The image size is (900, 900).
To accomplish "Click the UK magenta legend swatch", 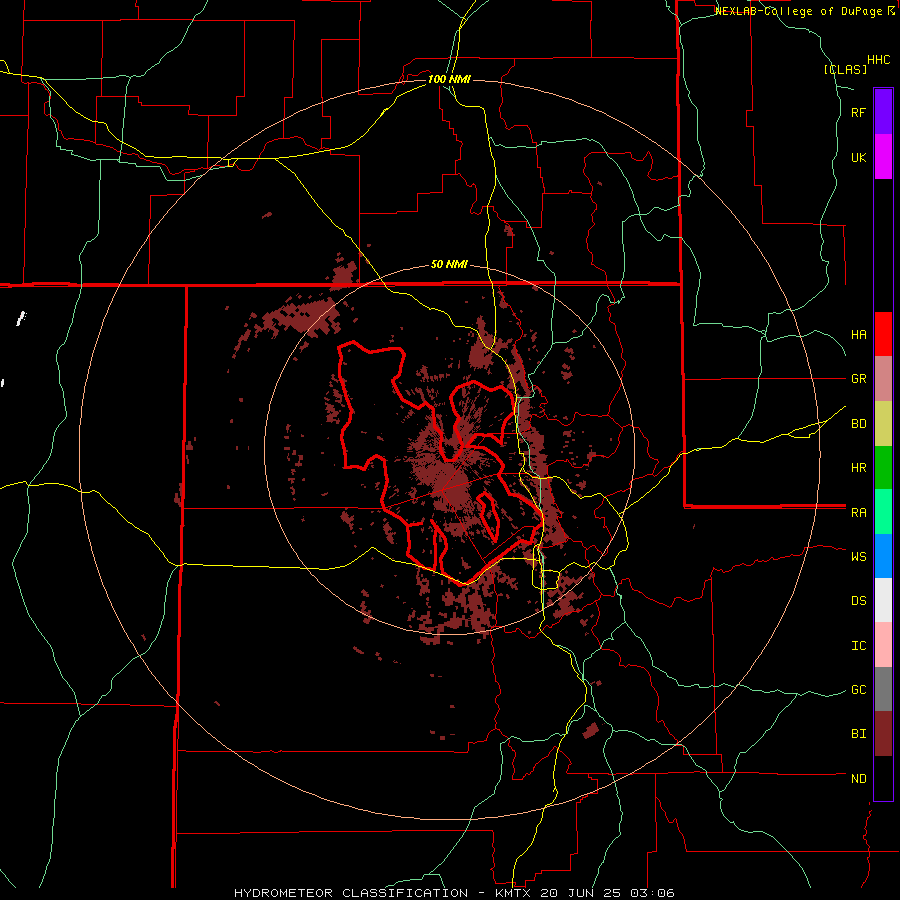I will click(883, 157).
